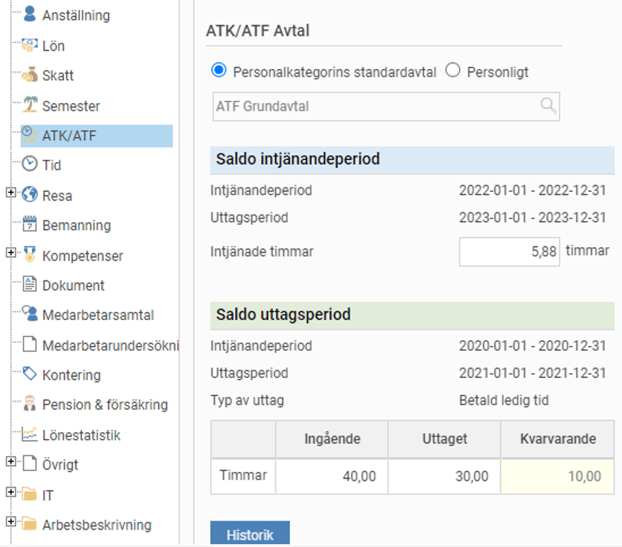This screenshot has height=547, width=622.
Task: Click the Skatt money bag icon
Action: click(x=29, y=75)
